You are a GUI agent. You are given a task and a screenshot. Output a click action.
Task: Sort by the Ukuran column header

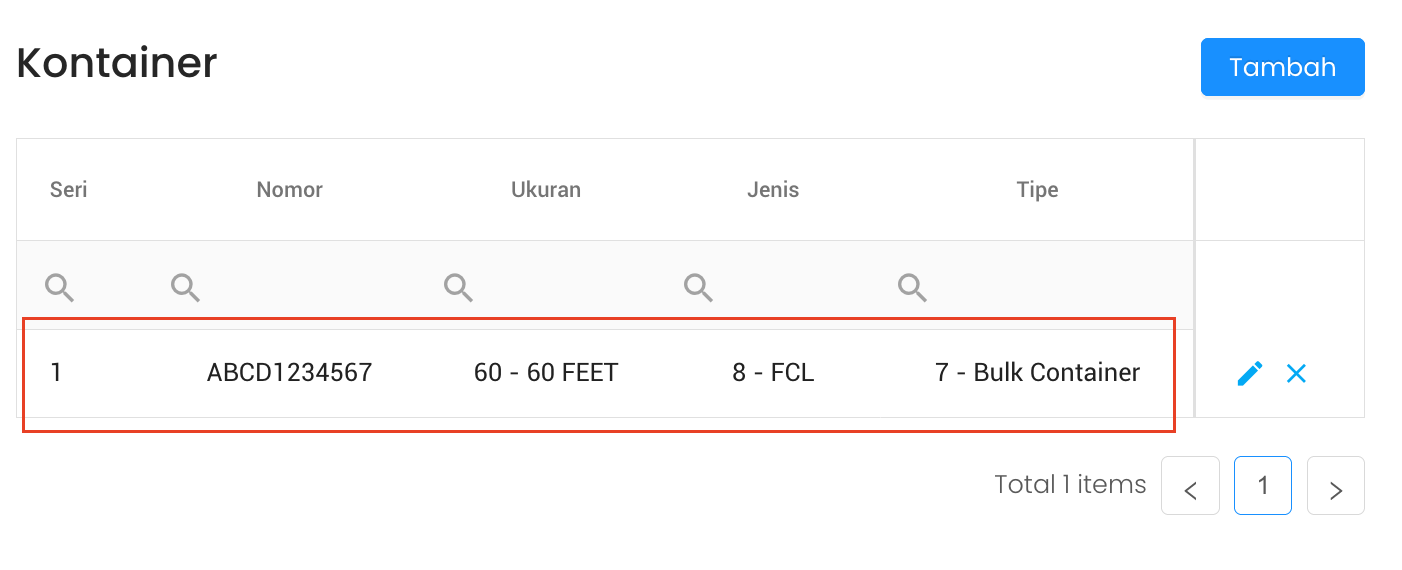tap(545, 190)
